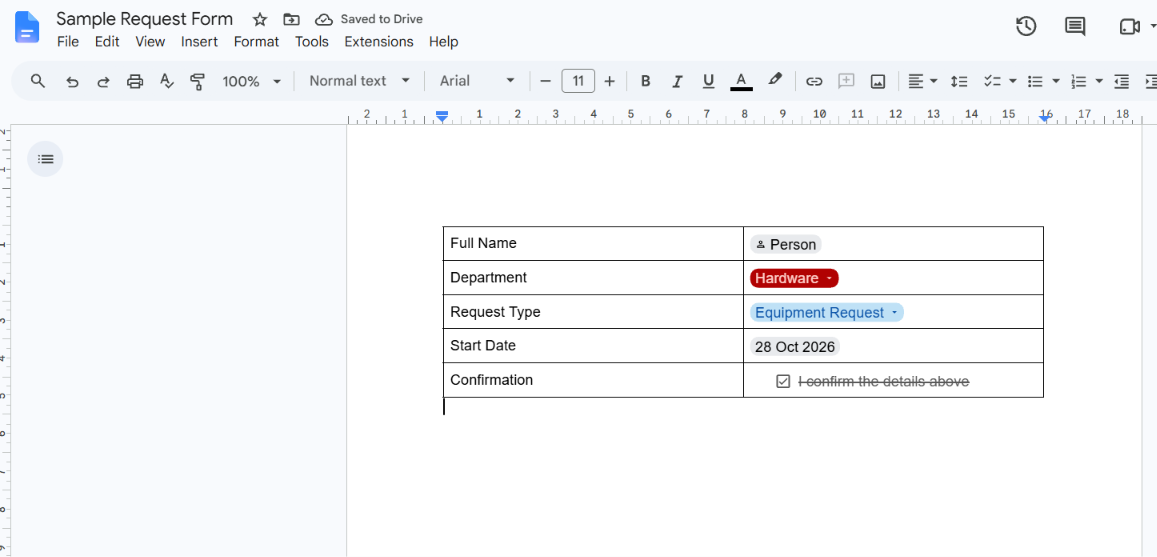
Task: Click the checklist icon
Action: click(992, 81)
